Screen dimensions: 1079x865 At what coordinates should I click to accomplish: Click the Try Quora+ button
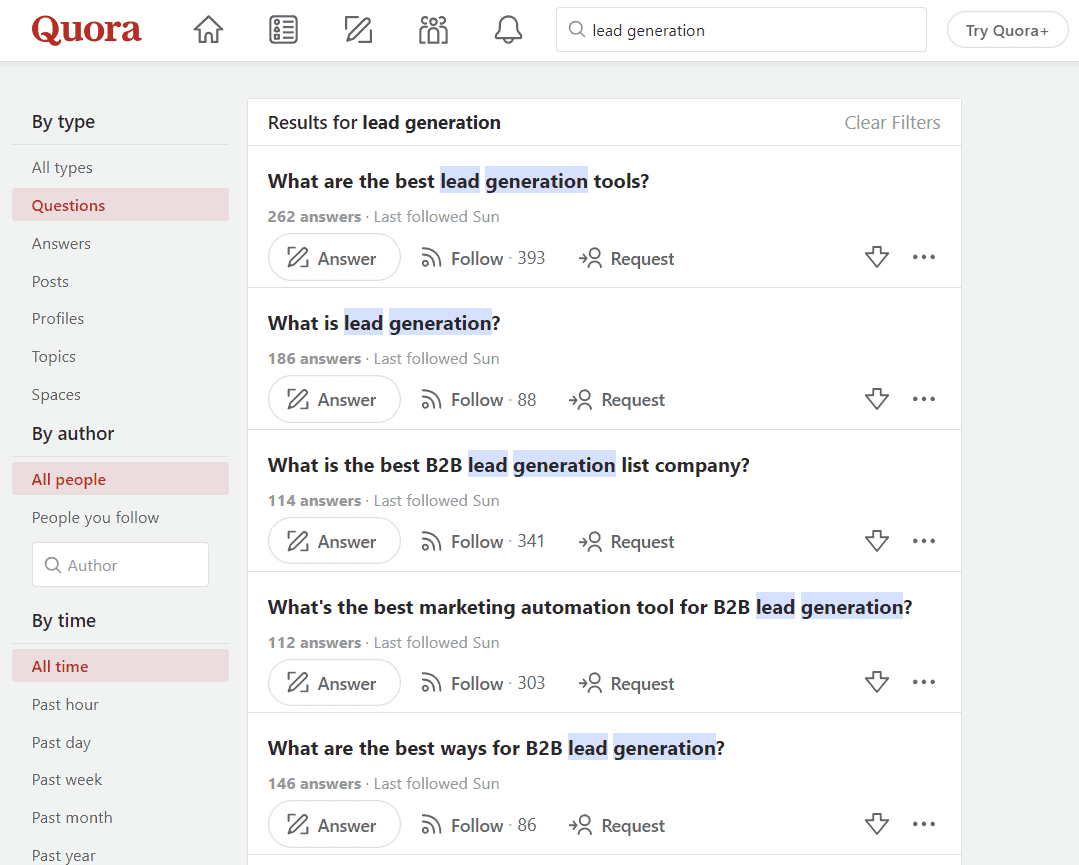(x=1007, y=30)
